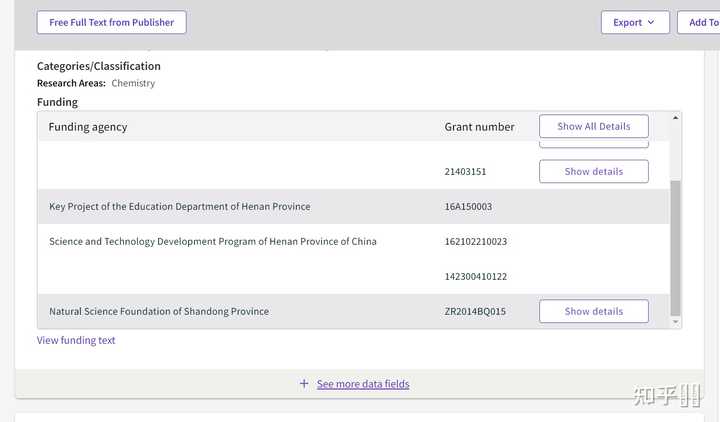This screenshot has height=422, width=720.
Task: Click the chevron arrow on the Export button
Action: (651, 22)
